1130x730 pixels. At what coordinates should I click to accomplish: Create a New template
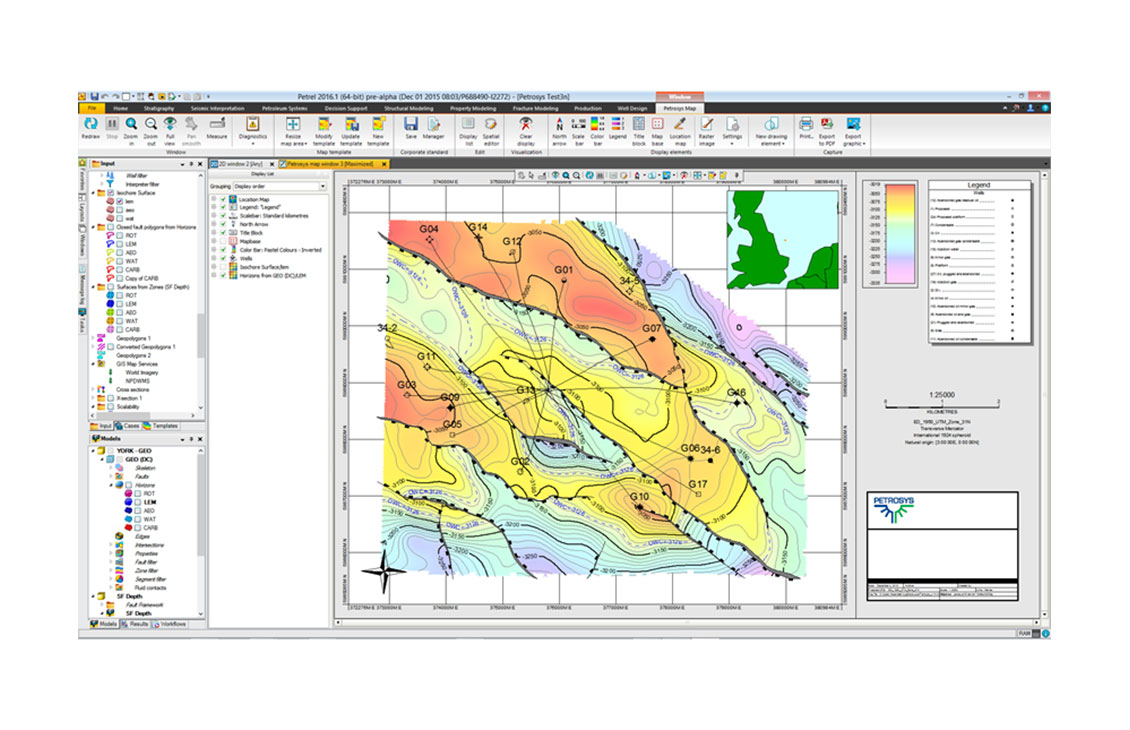[378, 132]
